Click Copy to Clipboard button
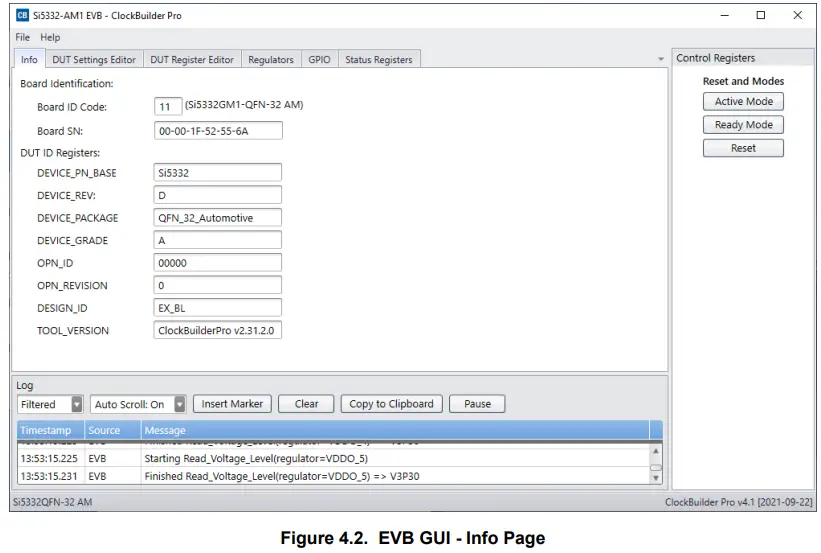 392,404
